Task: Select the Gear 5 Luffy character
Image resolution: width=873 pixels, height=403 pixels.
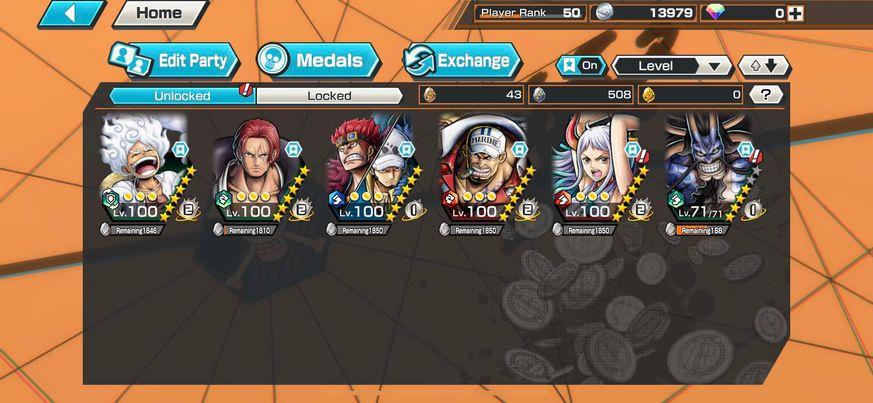Action: (x=148, y=167)
